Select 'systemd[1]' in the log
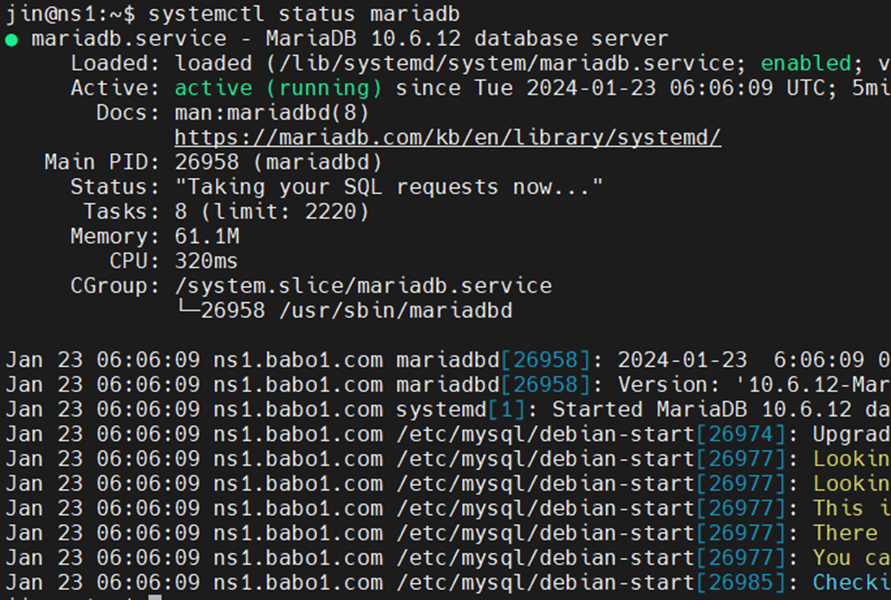 click(461, 410)
